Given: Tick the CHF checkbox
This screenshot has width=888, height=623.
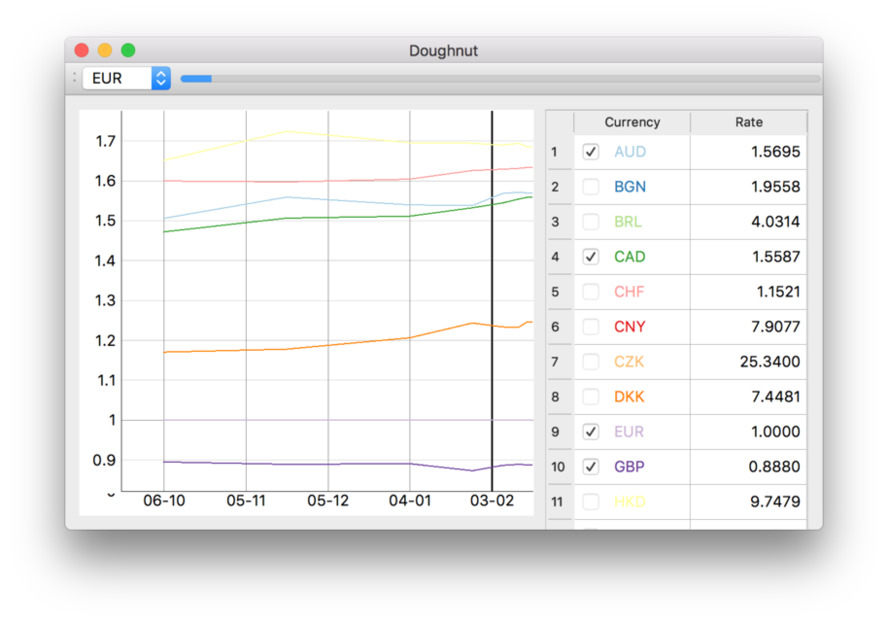Looking at the screenshot, I should pos(591,292).
